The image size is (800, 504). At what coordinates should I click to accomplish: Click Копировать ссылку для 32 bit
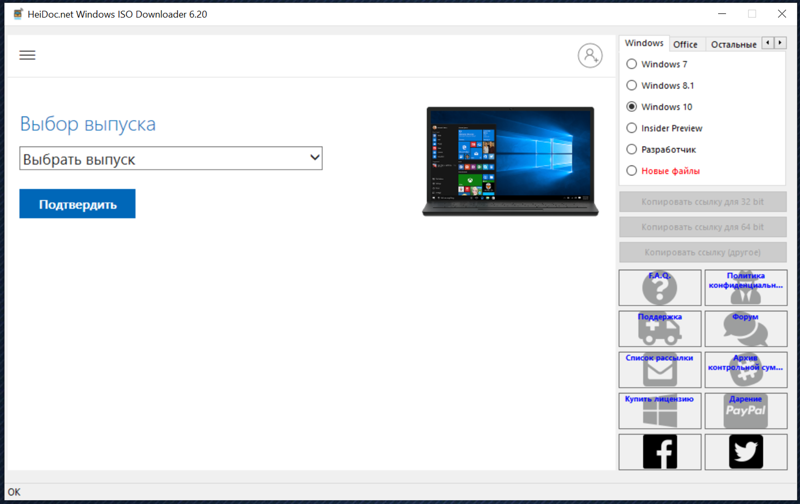703,201
